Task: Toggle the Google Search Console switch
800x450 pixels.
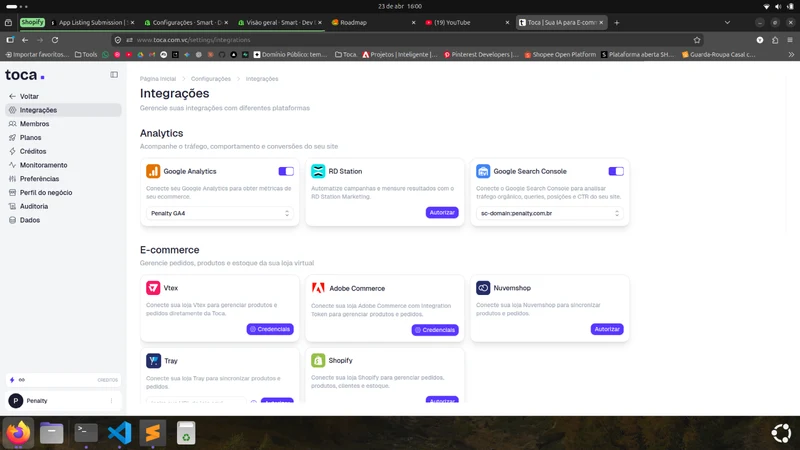Action: pos(616,171)
